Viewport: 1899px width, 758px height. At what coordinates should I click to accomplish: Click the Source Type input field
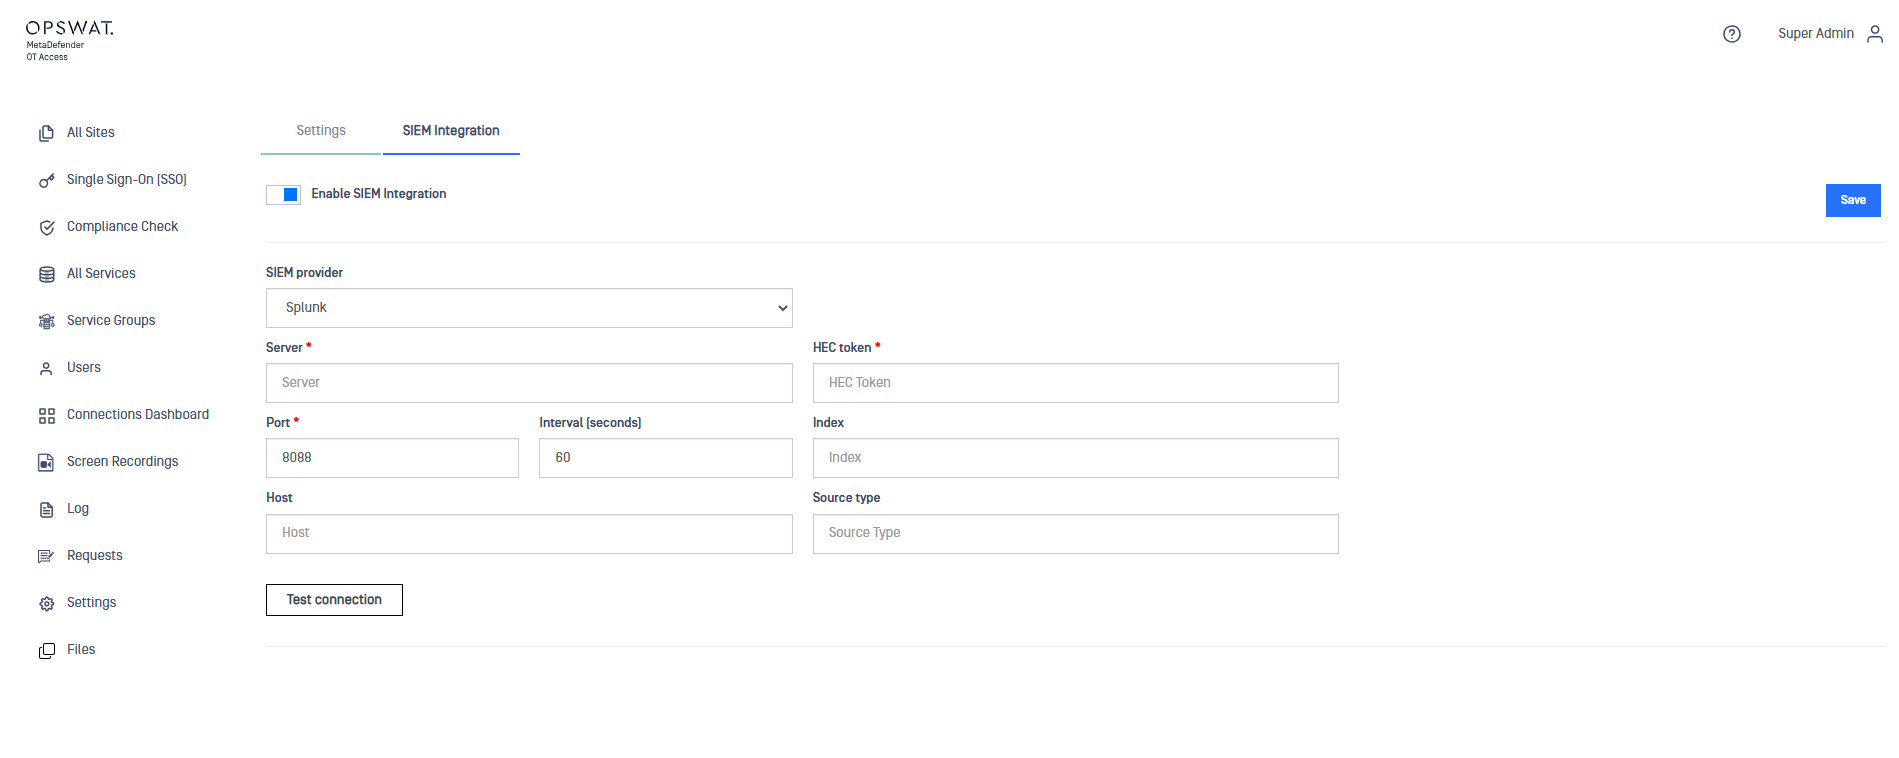1075,534
